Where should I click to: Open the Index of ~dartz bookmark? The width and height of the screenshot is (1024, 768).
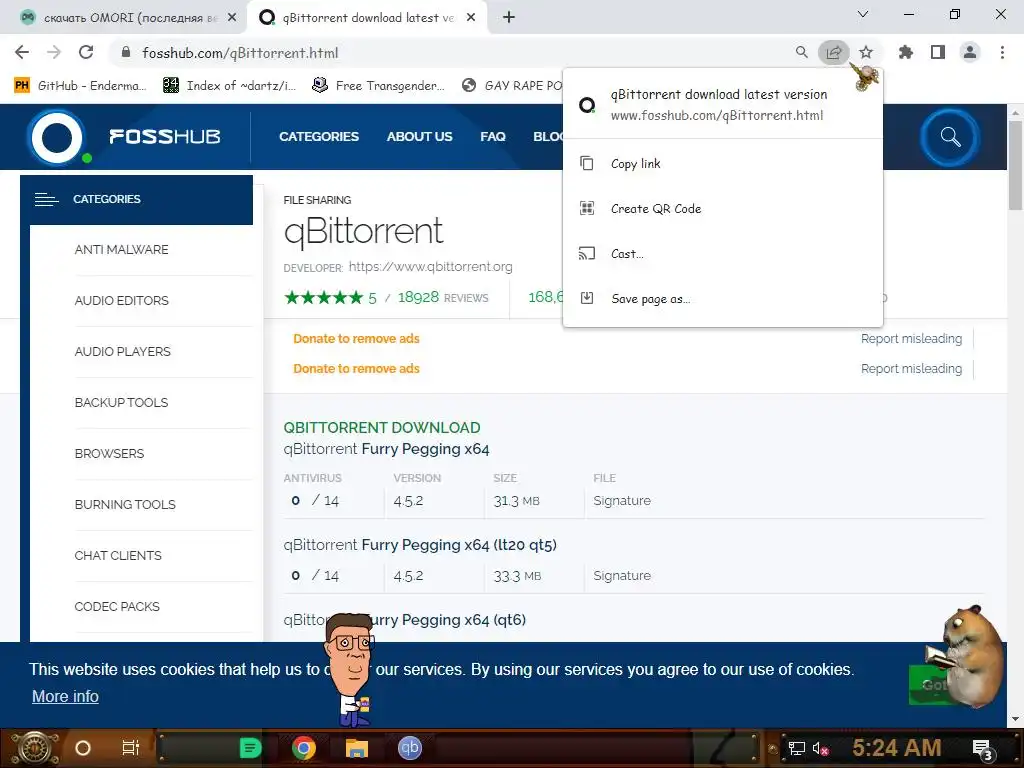coord(230,86)
